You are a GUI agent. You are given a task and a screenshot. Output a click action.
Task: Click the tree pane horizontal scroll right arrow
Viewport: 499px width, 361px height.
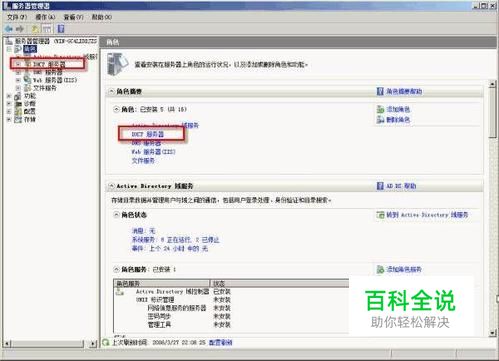click(93, 343)
